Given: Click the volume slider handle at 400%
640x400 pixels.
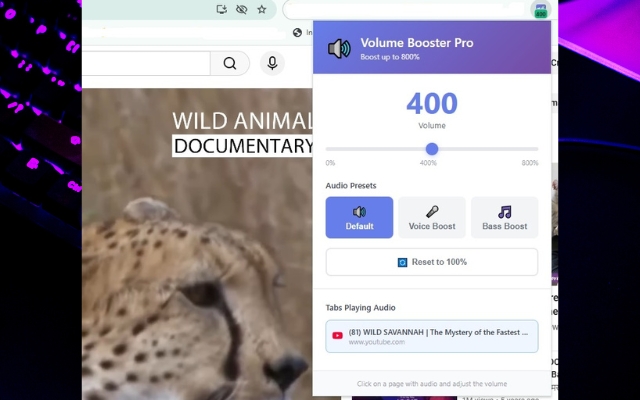Looking at the screenshot, I should tap(432, 149).
